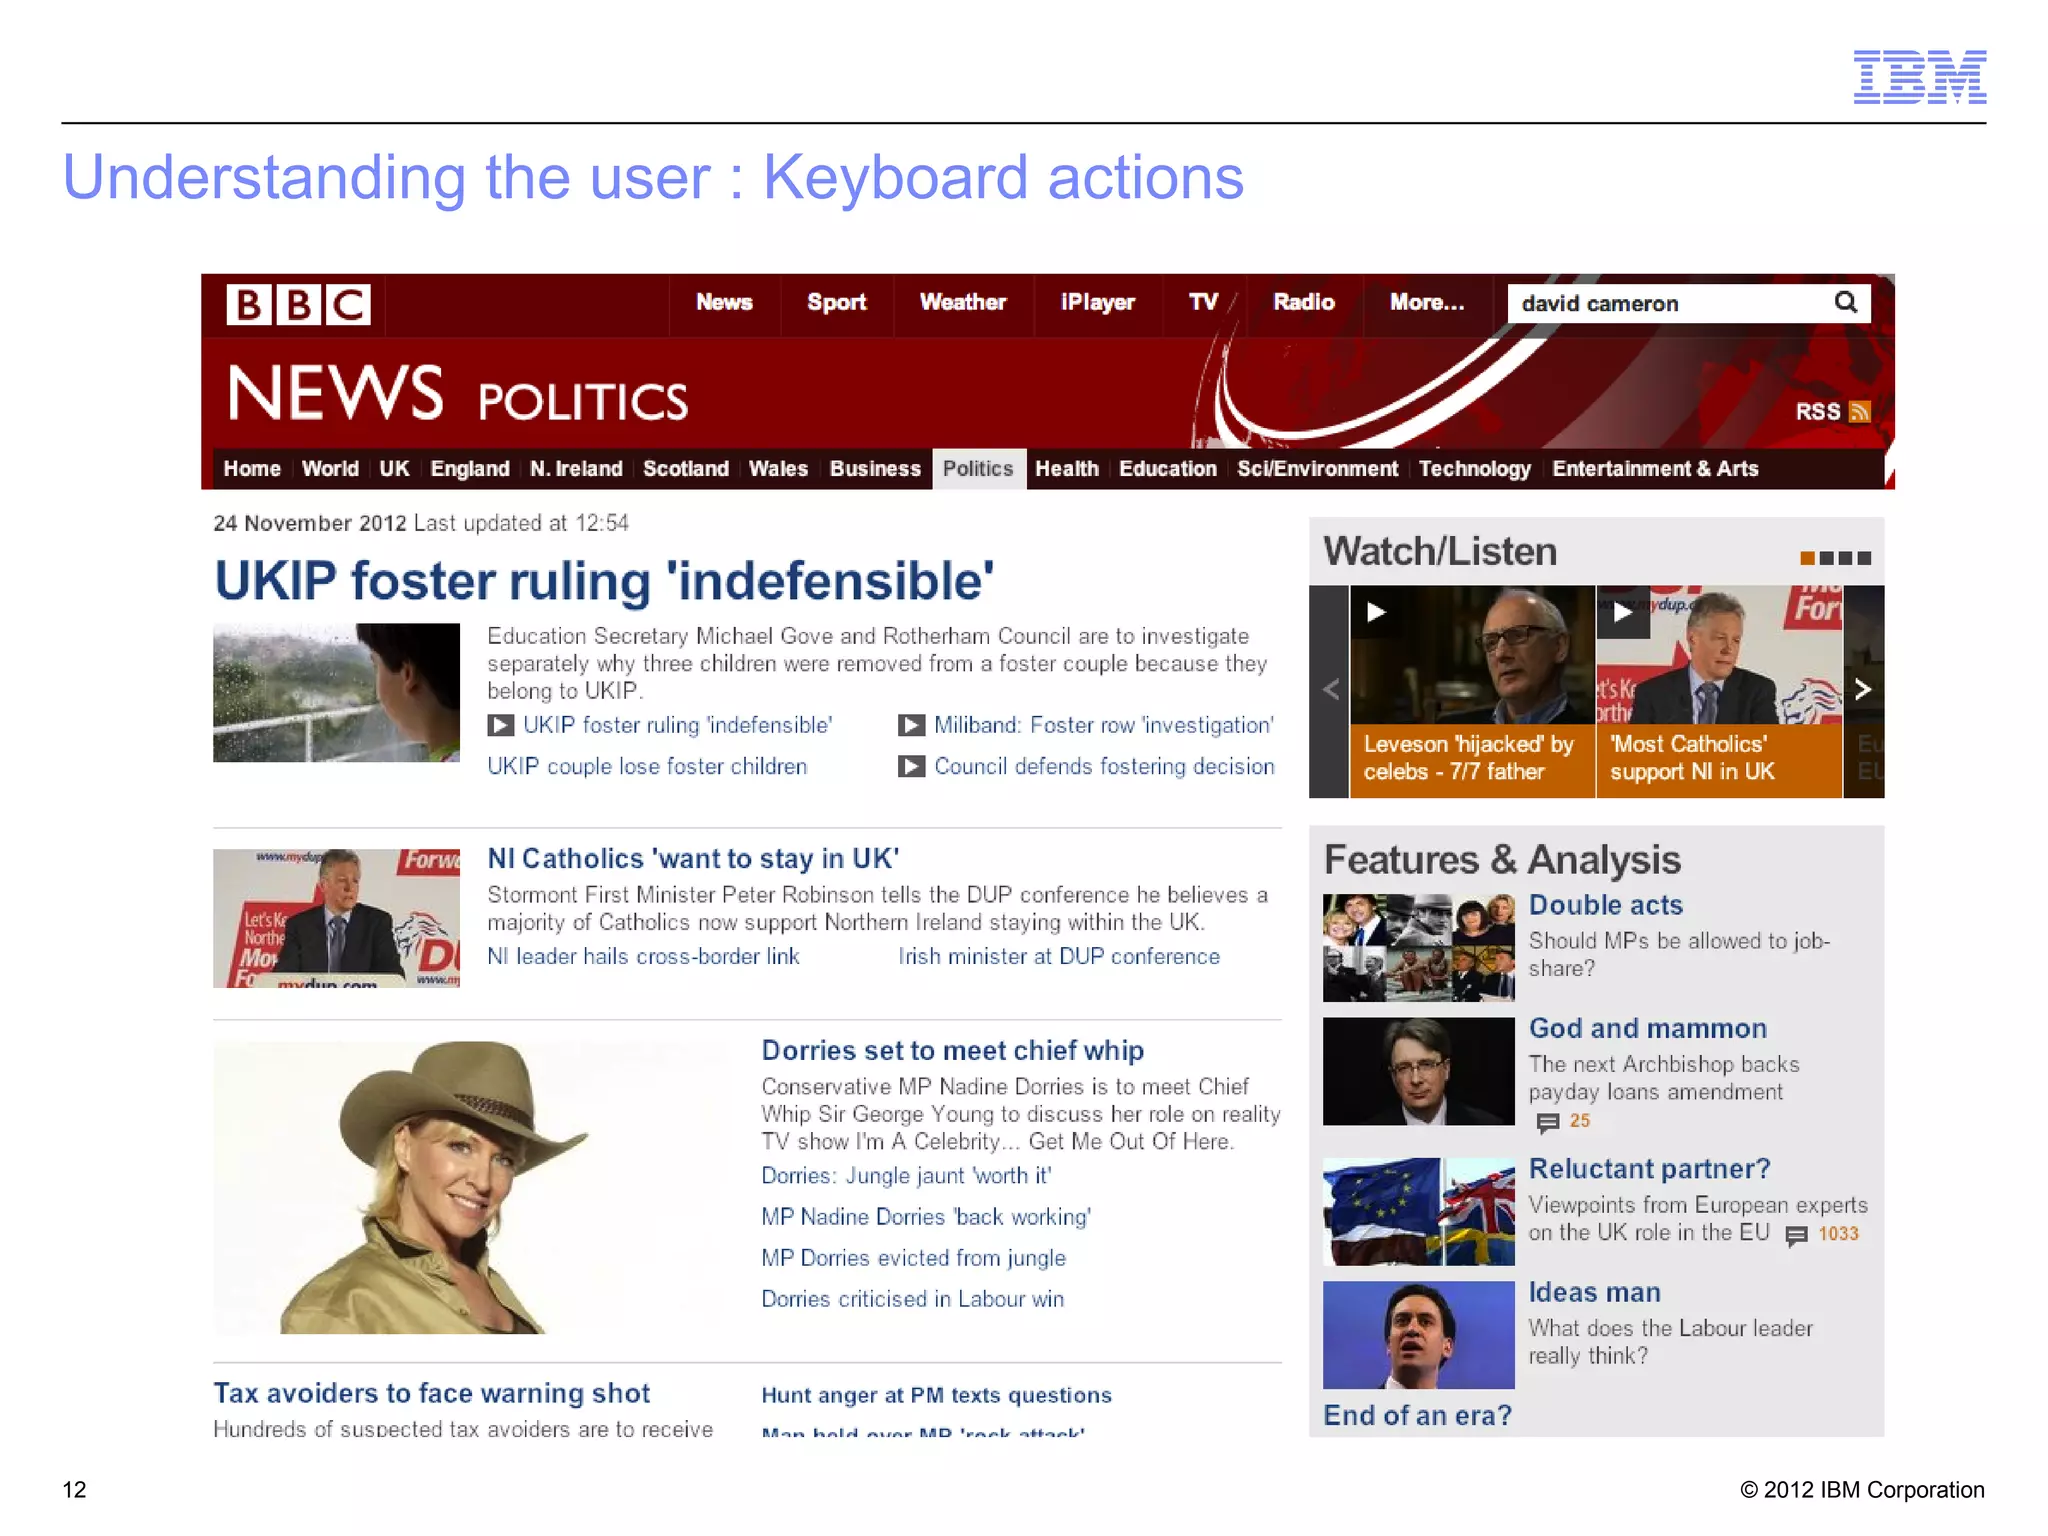Open the News top menu item
The image size is (2048, 1536).
724,302
